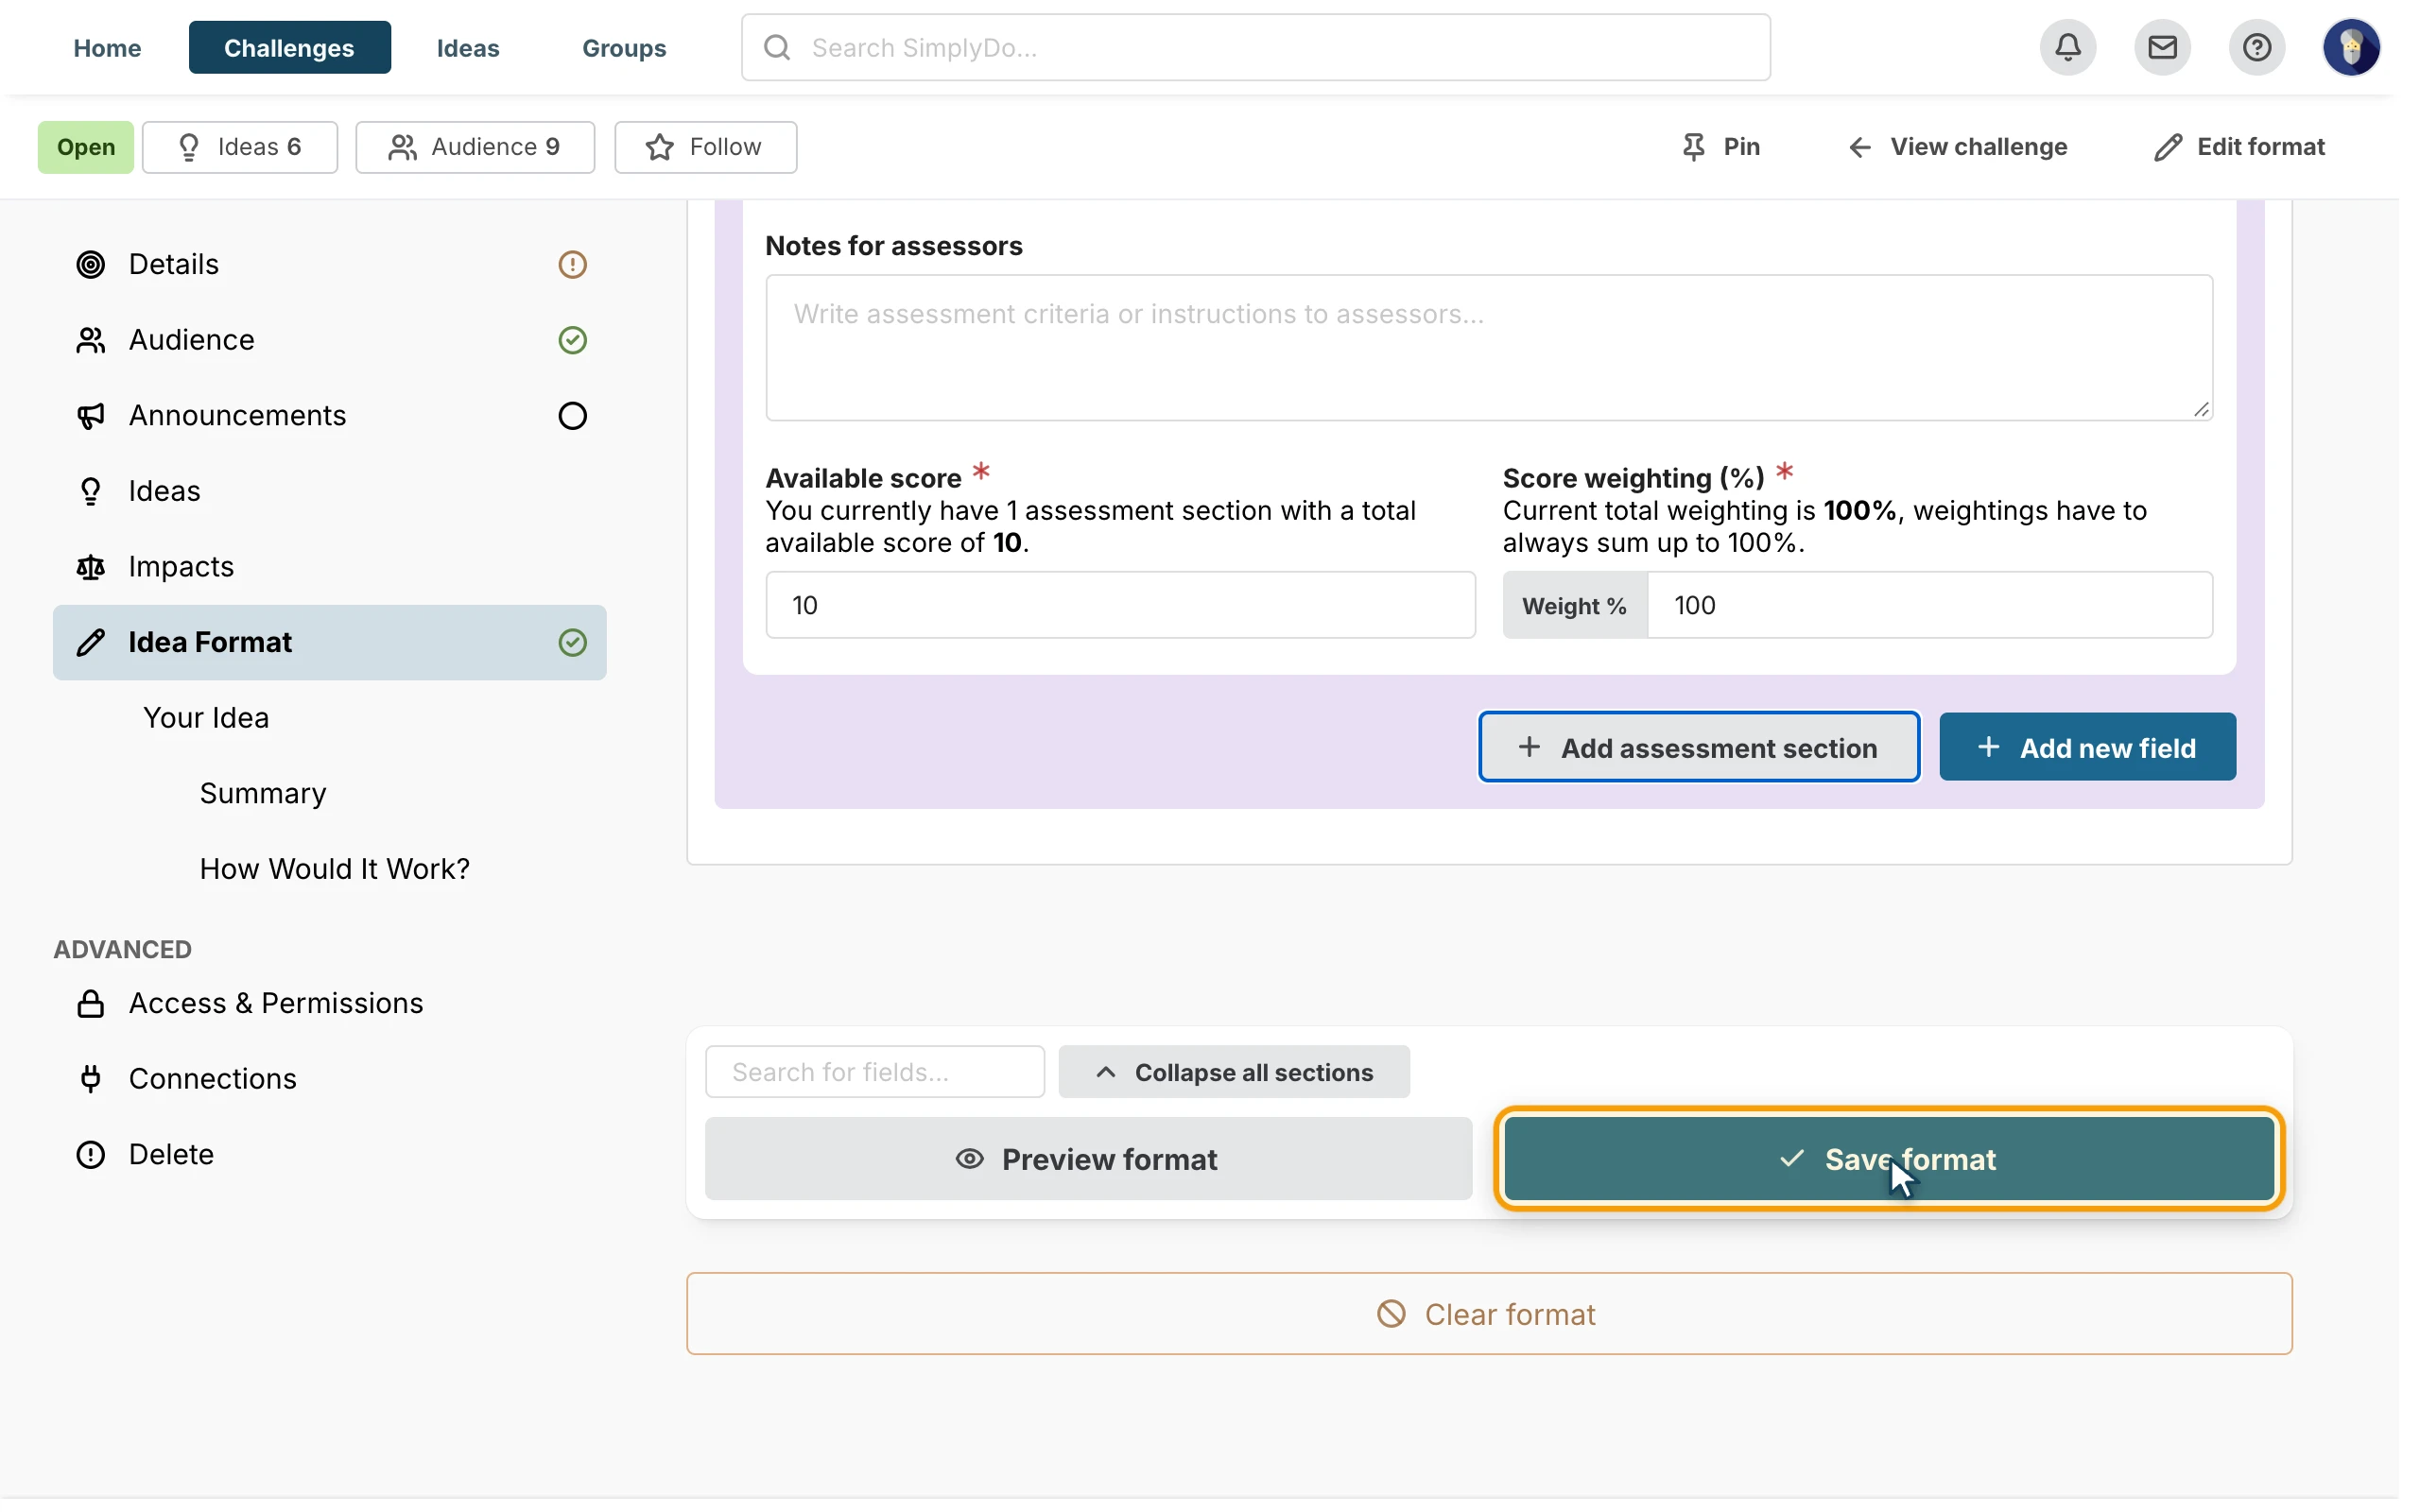
Task: Open the help question mark icon
Action: 2257,47
